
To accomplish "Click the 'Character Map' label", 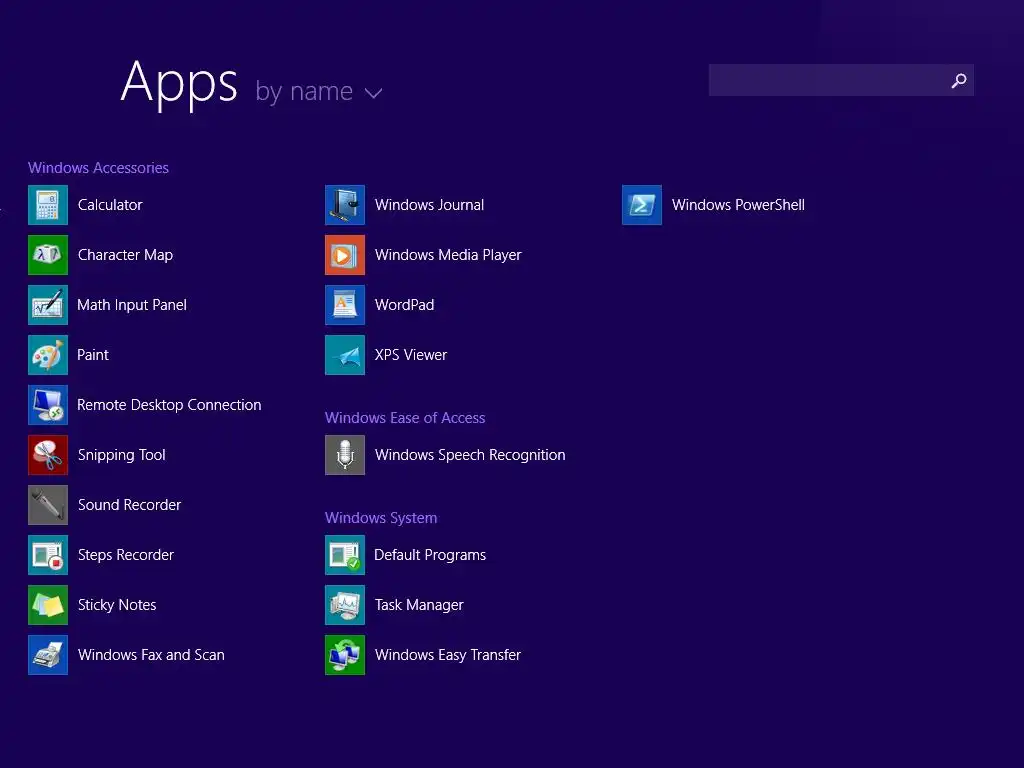I will tap(125, 255).
